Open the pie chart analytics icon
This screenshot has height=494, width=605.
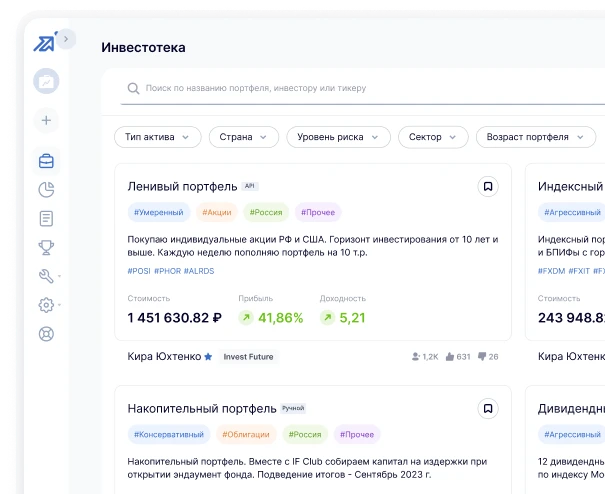click(46, 189)
